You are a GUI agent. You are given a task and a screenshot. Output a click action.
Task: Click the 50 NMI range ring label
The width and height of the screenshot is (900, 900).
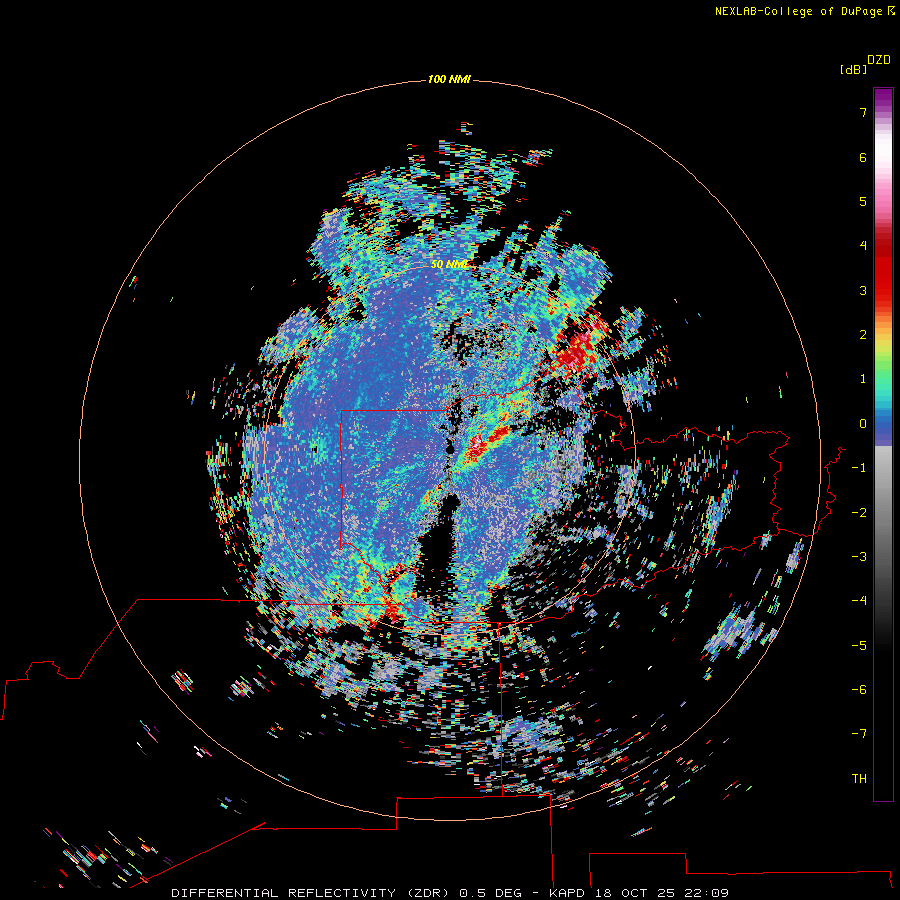(449, 264)
